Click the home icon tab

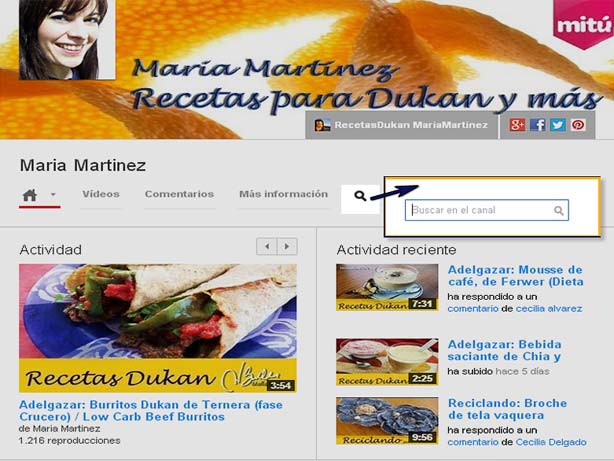pyautogui.click(x=30, y=195)
